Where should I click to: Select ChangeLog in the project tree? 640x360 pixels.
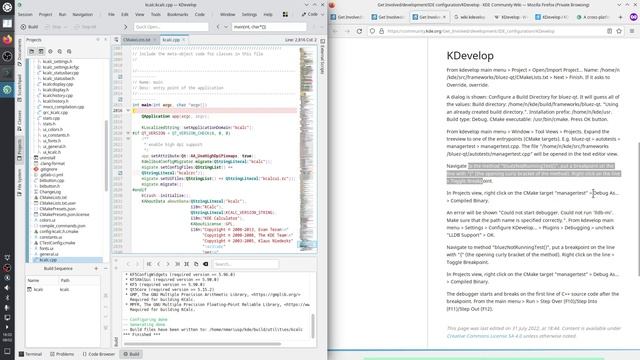50,191
